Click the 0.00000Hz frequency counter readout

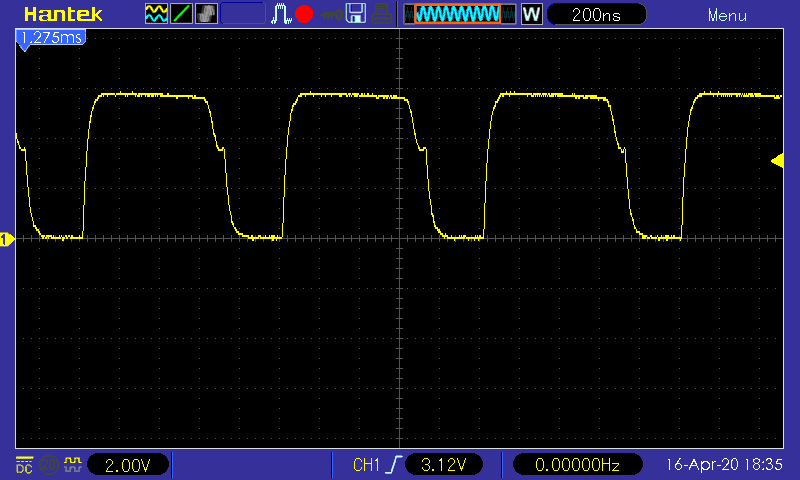pos(577,465)
